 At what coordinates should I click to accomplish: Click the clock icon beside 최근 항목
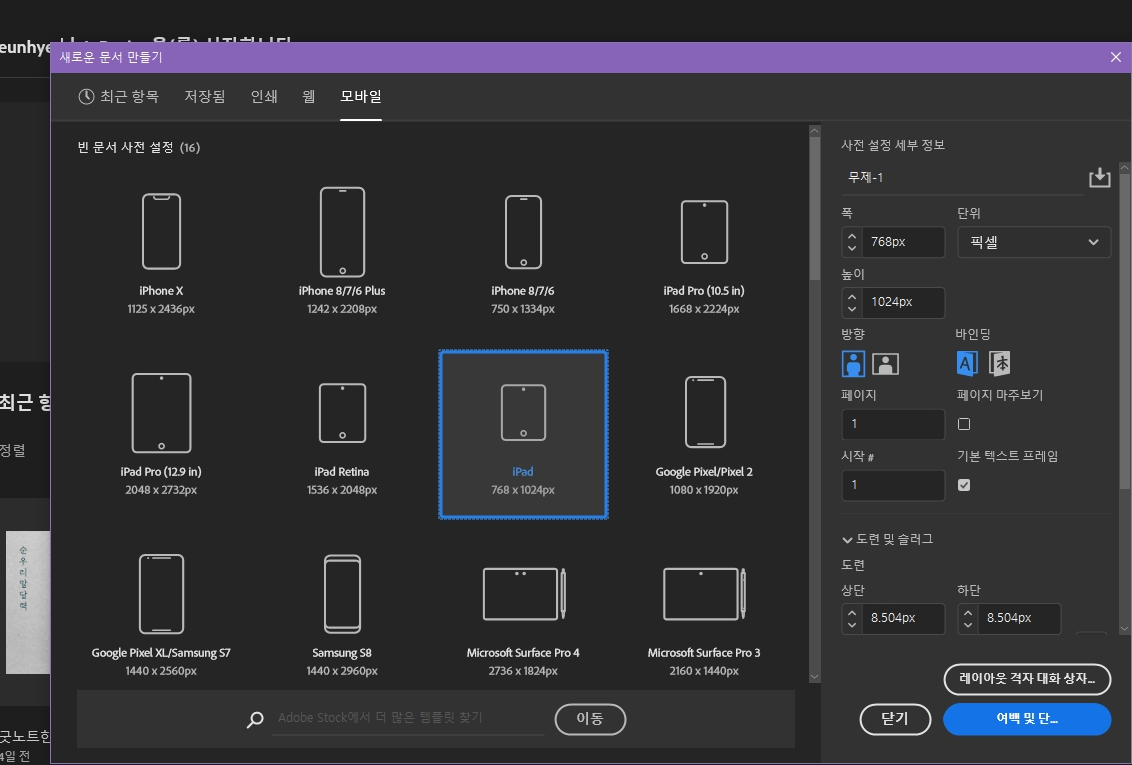pyautogui.click(x=87, y=97)
